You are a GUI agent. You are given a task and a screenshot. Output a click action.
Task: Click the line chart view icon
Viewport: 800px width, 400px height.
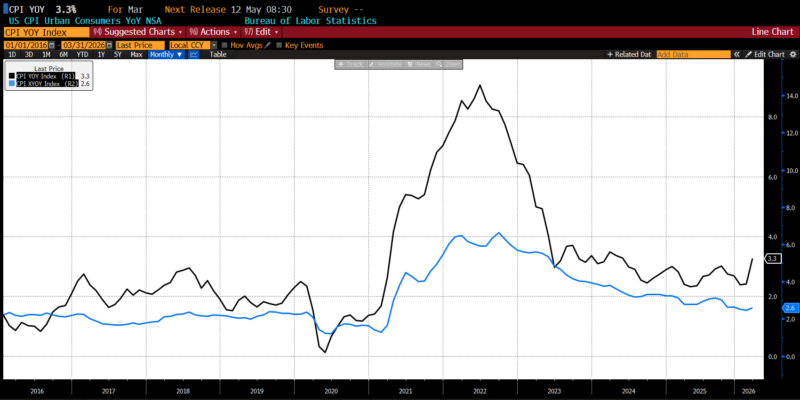pos(193,54)
